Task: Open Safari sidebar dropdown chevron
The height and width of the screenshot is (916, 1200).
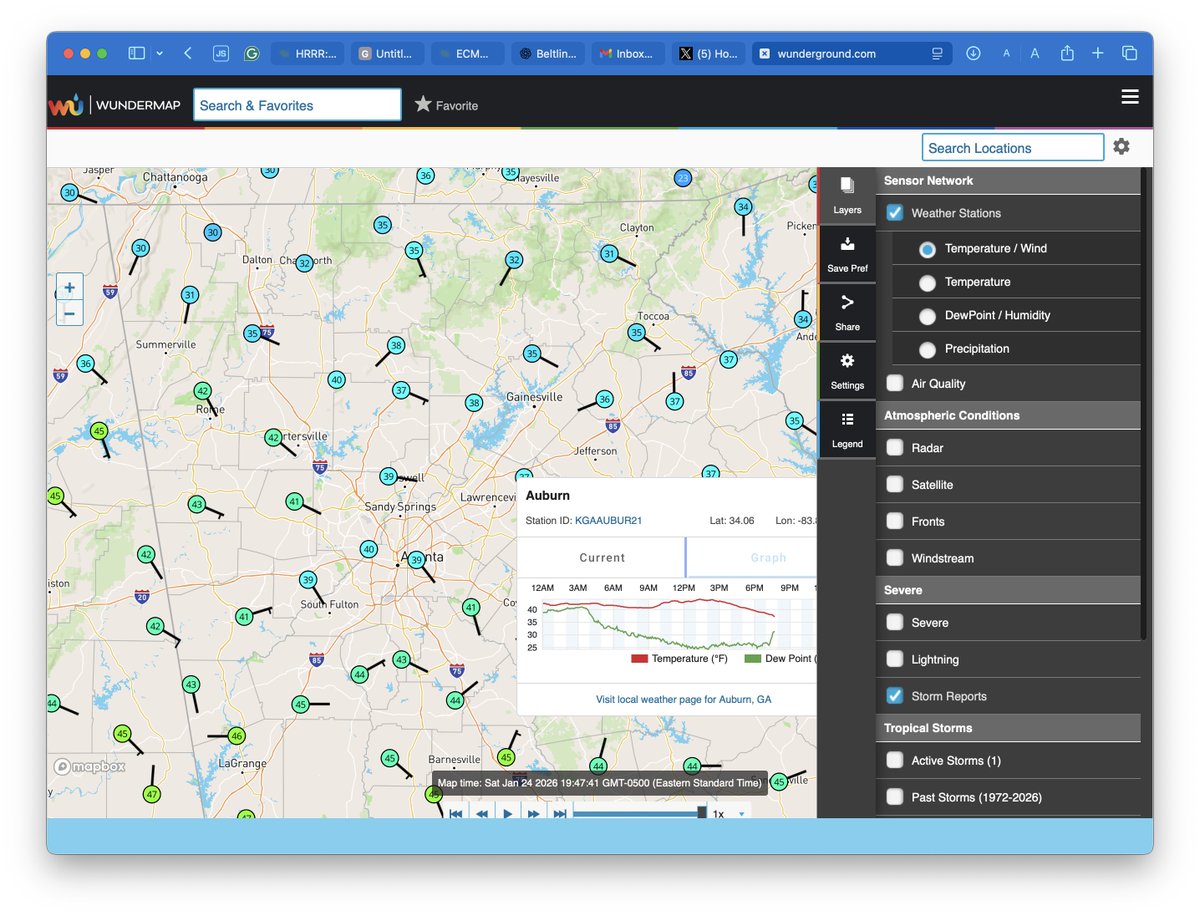Action: pos(159,53)
